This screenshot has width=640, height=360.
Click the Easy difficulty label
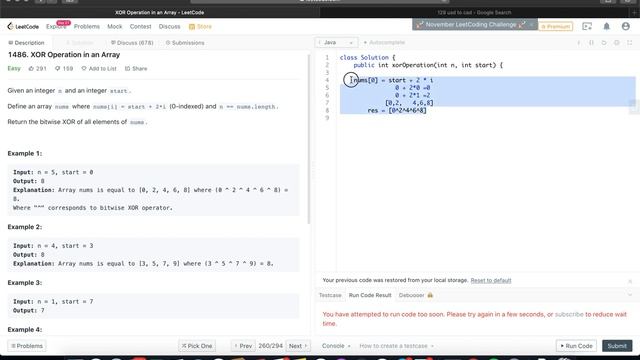point(14,68)
